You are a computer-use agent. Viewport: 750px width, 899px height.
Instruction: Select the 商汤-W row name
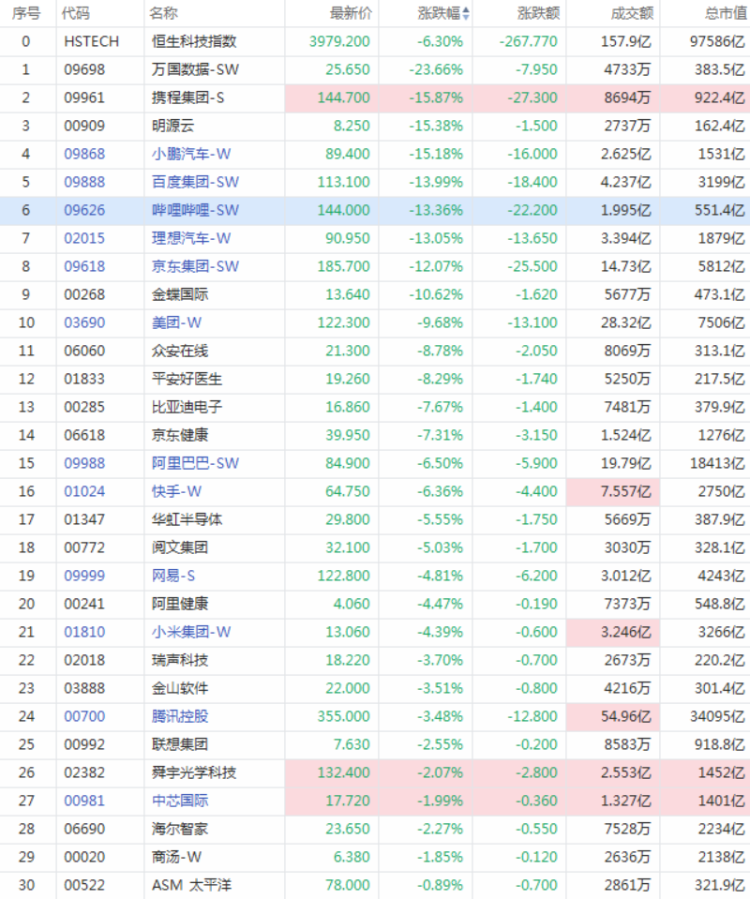tap(177, 857)
